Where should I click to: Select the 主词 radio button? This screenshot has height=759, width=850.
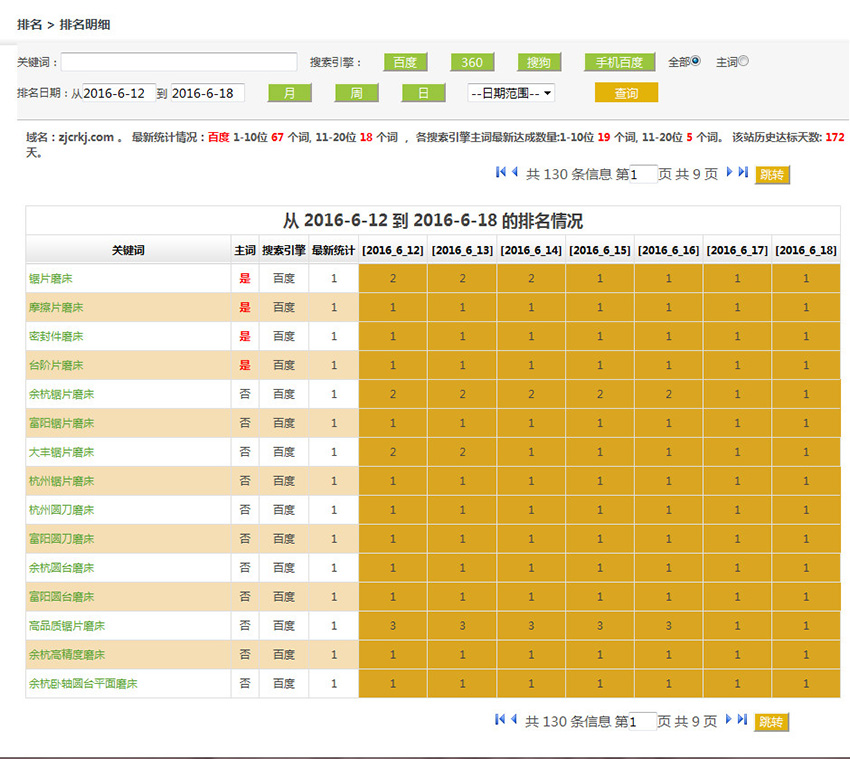pos(743,61)
